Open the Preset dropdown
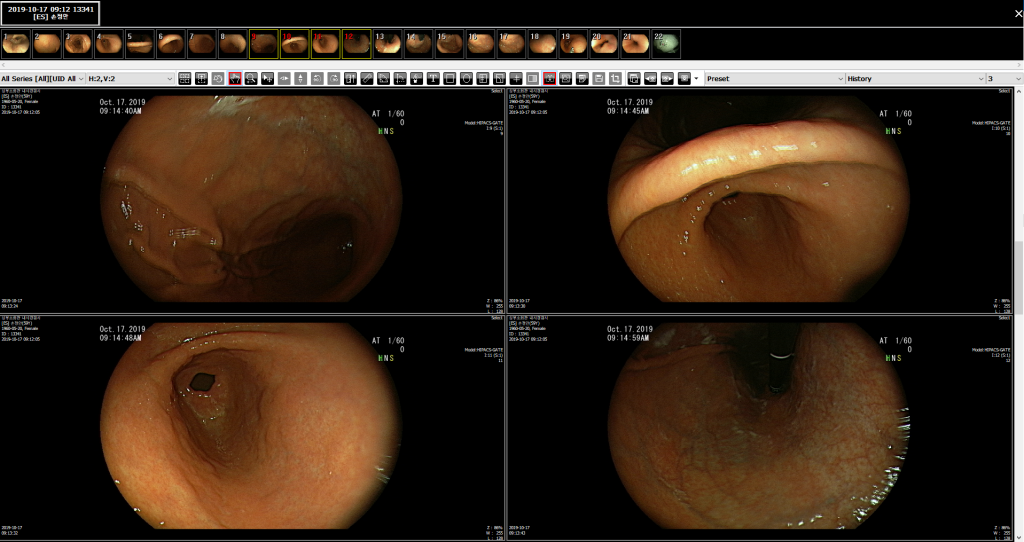Screen dimensions: 1024x542 (x=775, y=78)
